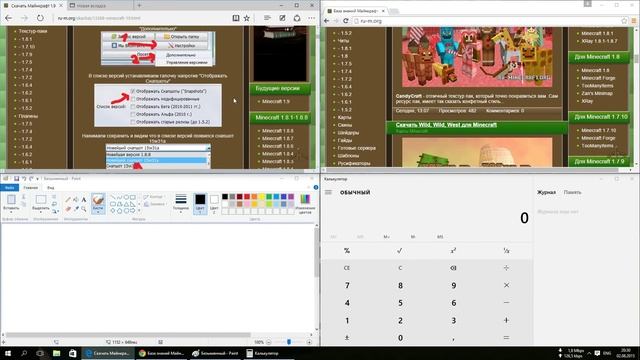Expand the Paint shapes gallery
This screenshot has height=360, width=640.
[x=139, y=211]
